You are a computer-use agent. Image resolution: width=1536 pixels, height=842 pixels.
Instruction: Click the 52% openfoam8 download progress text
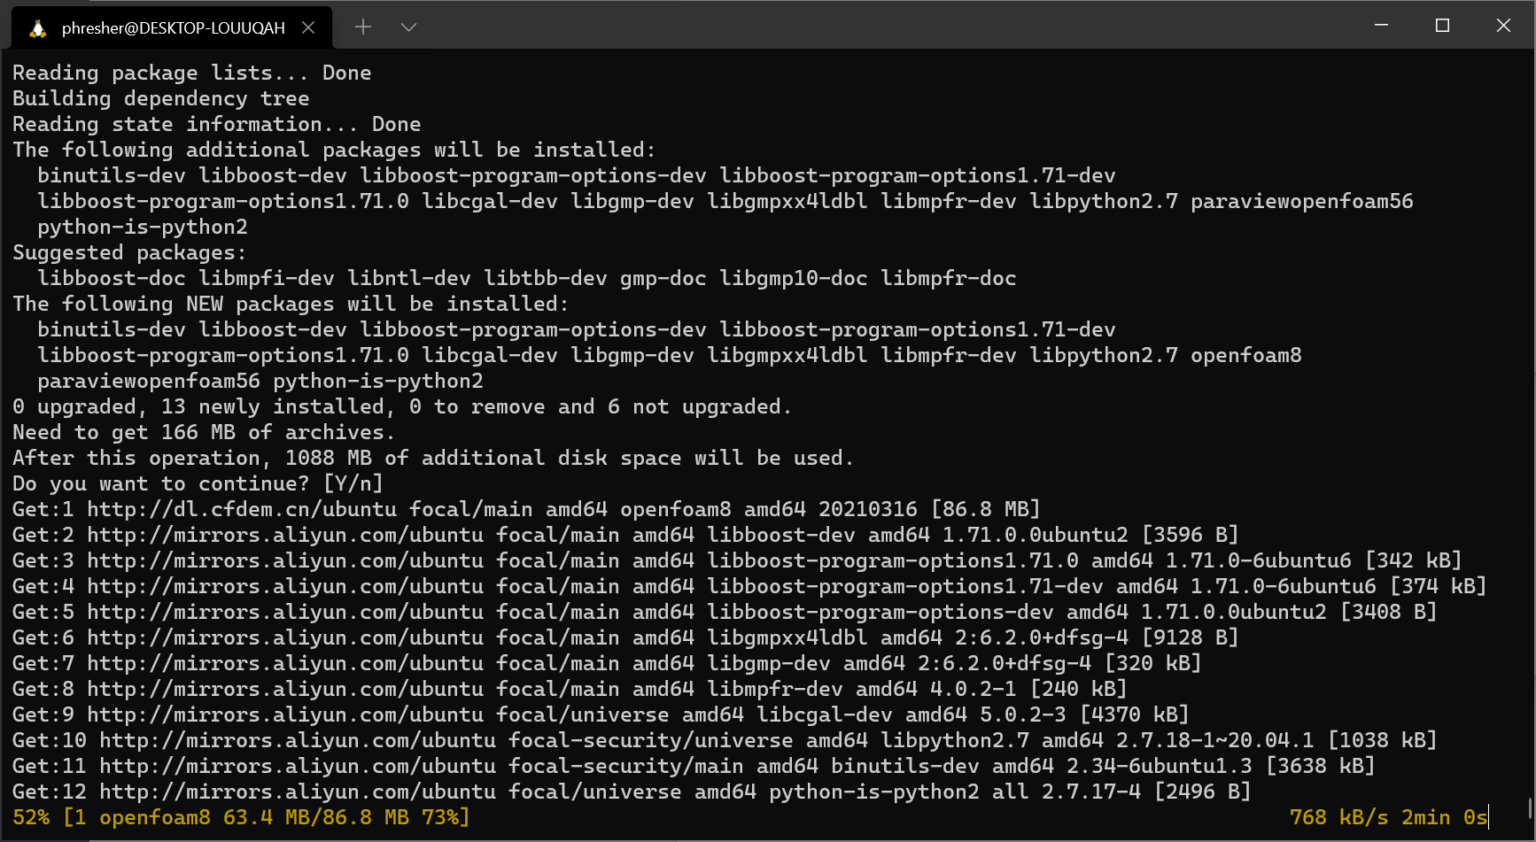tap(240, 818)
